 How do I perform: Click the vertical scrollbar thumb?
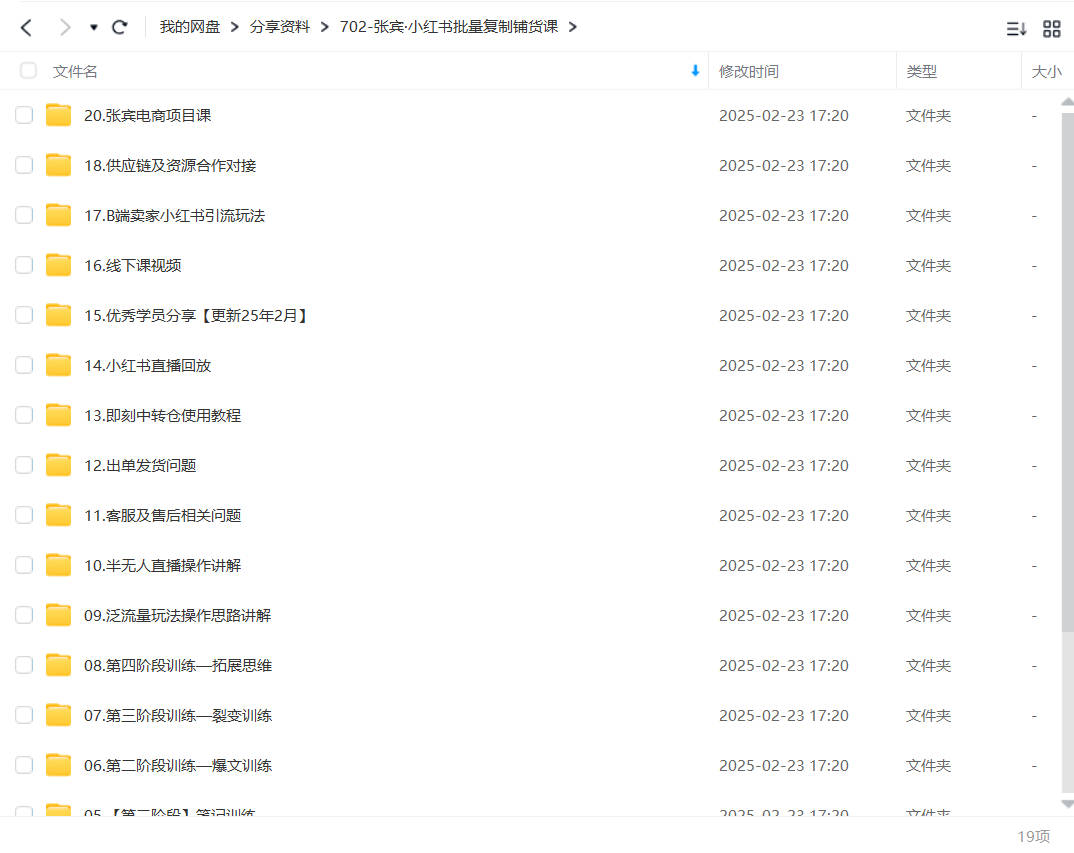pyautogui.click(x=1067, y=372)
